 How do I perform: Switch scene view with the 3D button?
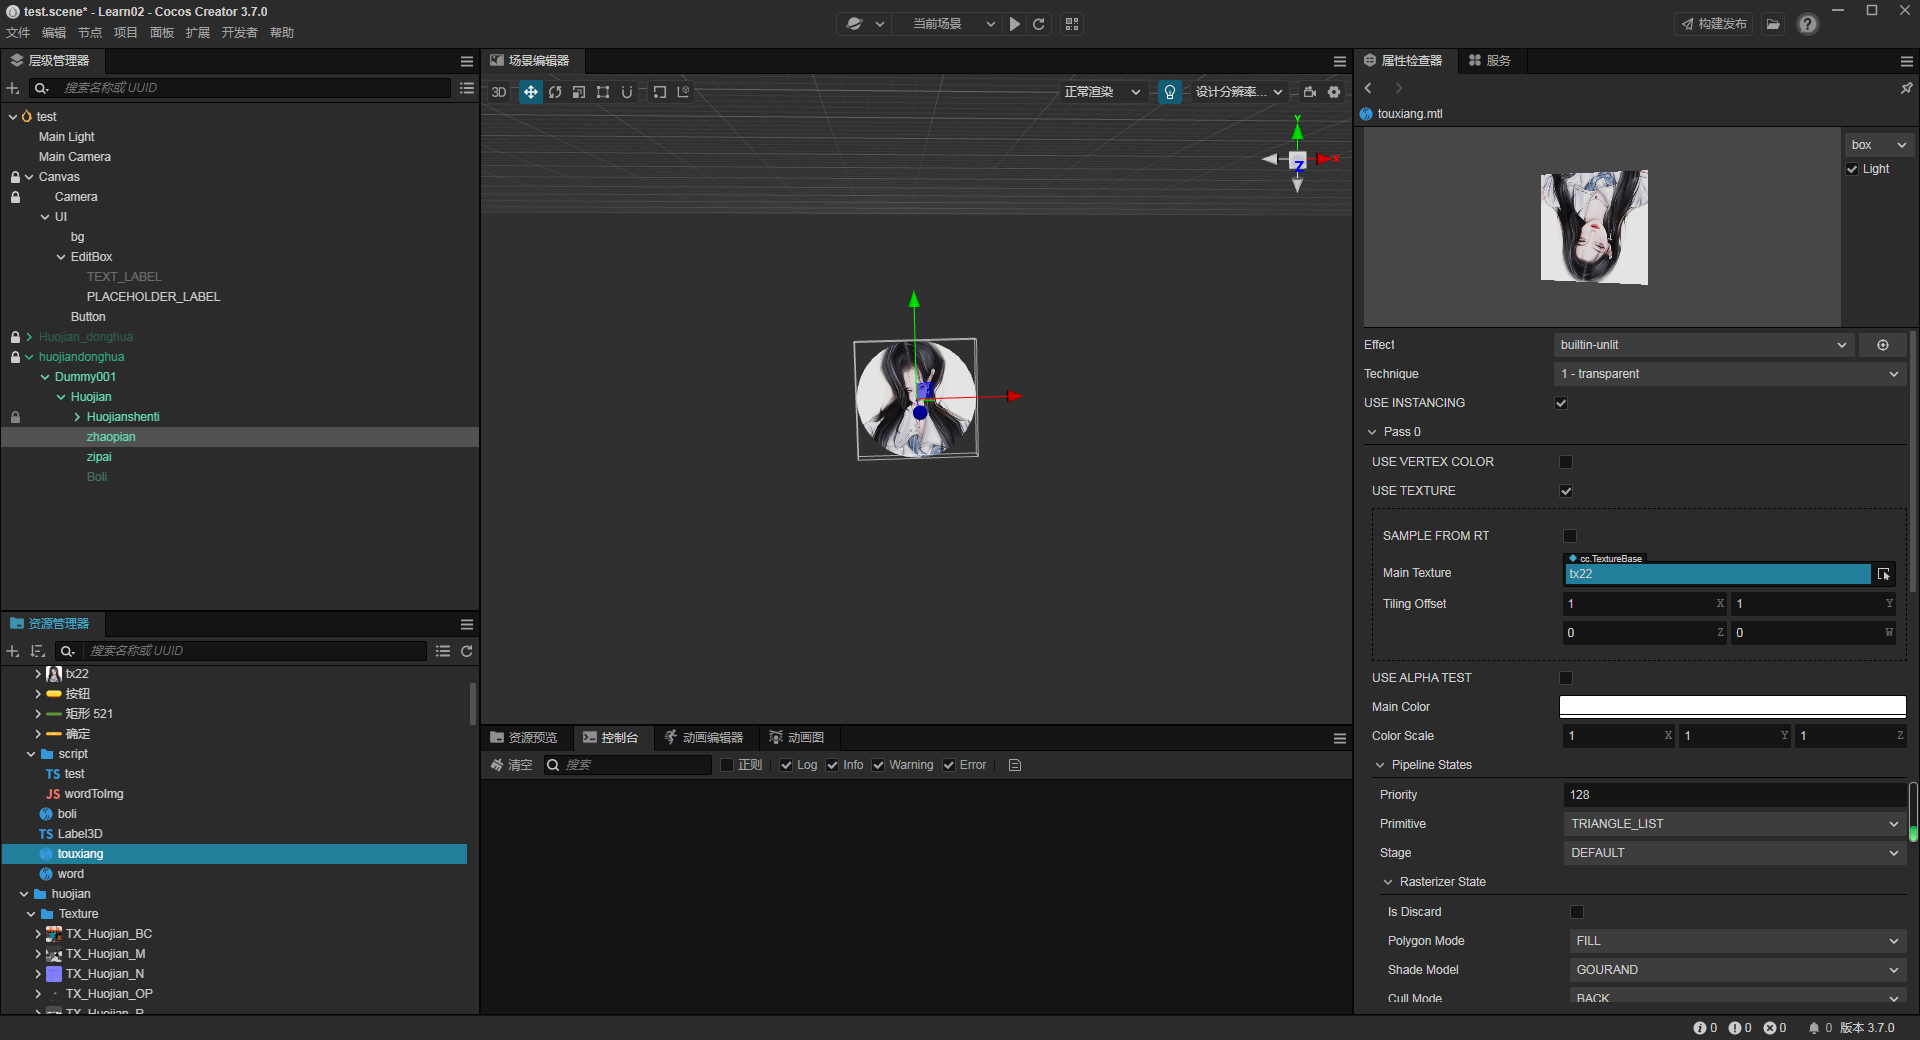tap(499, 92)
